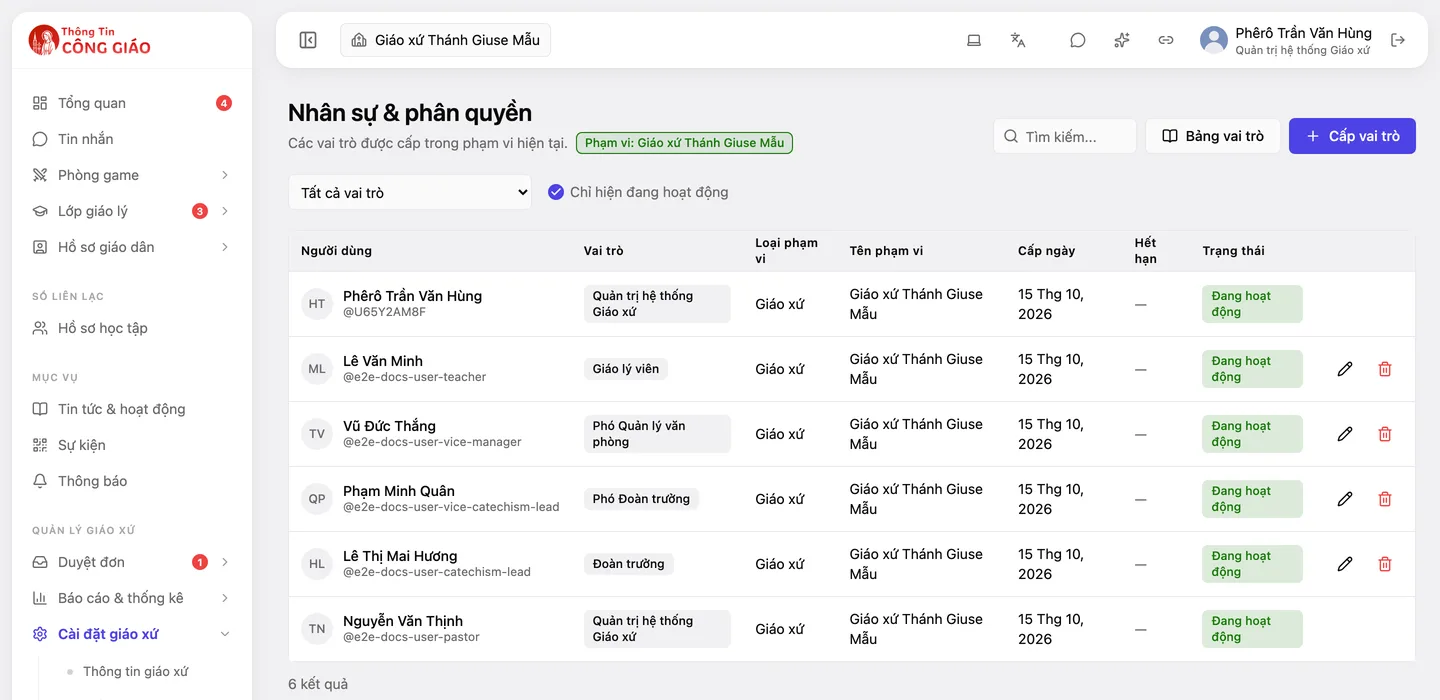Click the link chain icon in header
Viewport: 1440px width, 700px height.
tap(1166, 40)
